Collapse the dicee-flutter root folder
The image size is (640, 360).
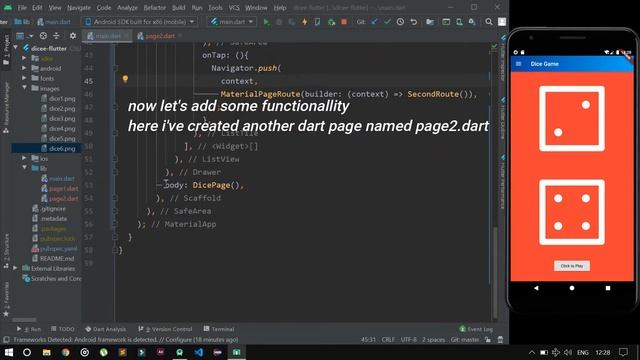tap(16, 48)
